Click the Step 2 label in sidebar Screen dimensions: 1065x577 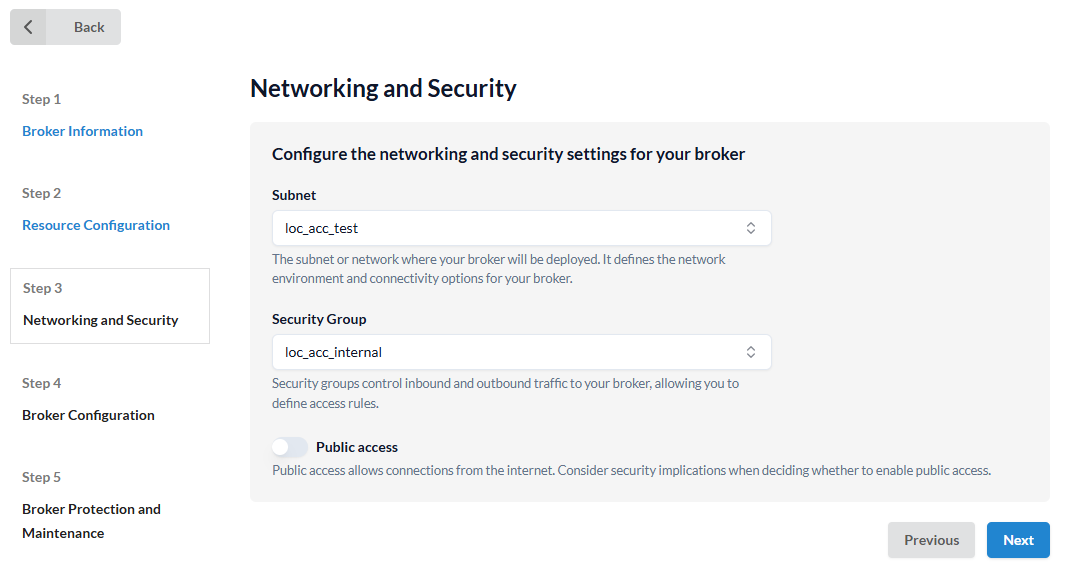tap(41, 193)
